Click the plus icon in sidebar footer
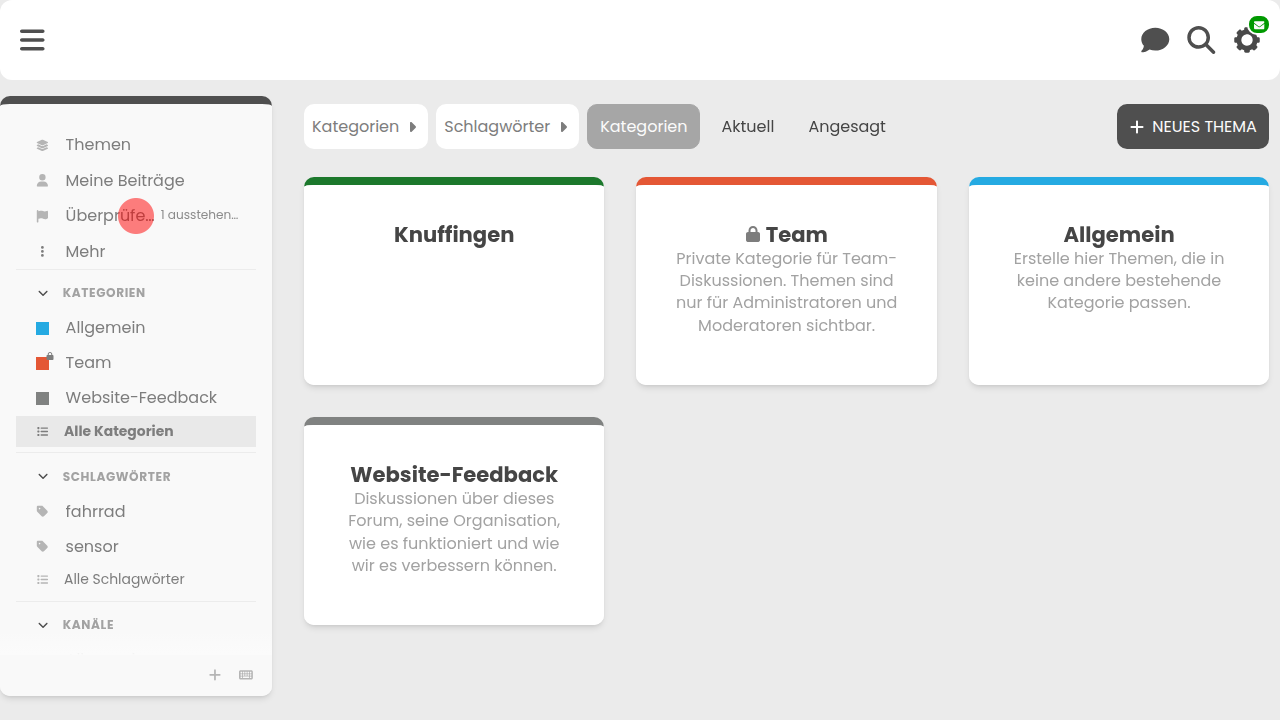 point(214,675)
